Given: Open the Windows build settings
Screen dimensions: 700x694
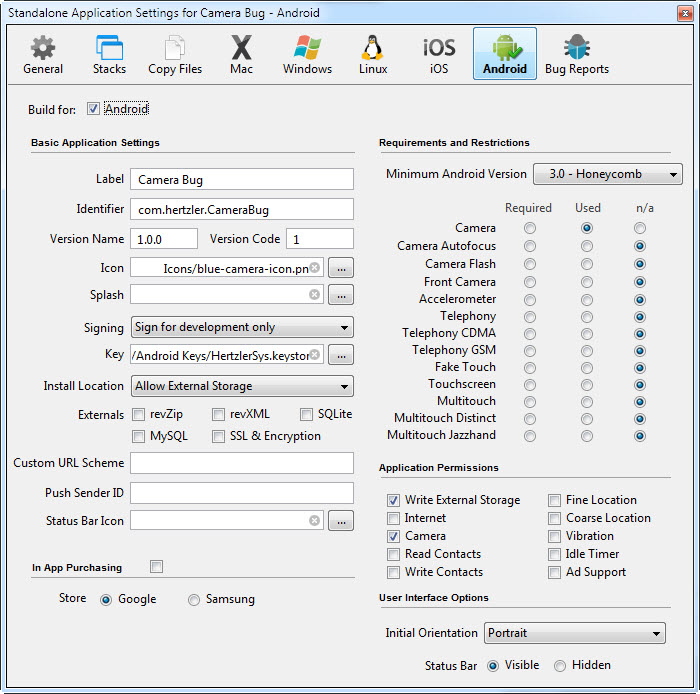Looking at the screenshot, I should pos(307,54).
